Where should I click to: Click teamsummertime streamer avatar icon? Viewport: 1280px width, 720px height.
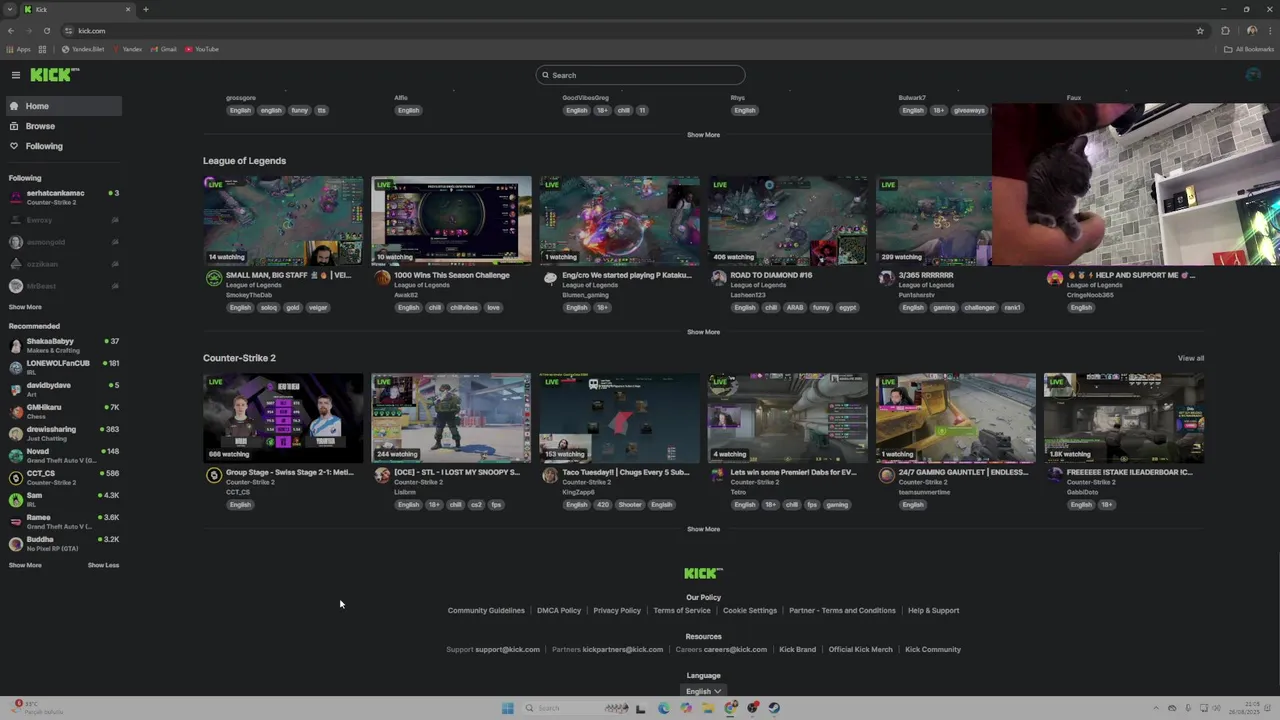886,475
